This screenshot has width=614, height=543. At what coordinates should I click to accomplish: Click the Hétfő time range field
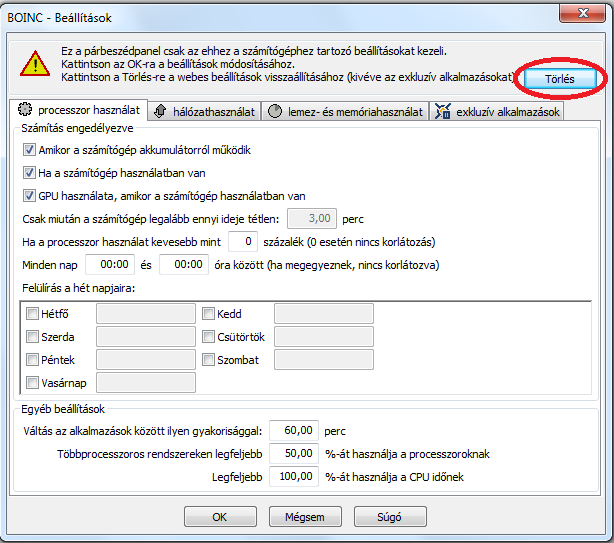[x=146, y=314]
